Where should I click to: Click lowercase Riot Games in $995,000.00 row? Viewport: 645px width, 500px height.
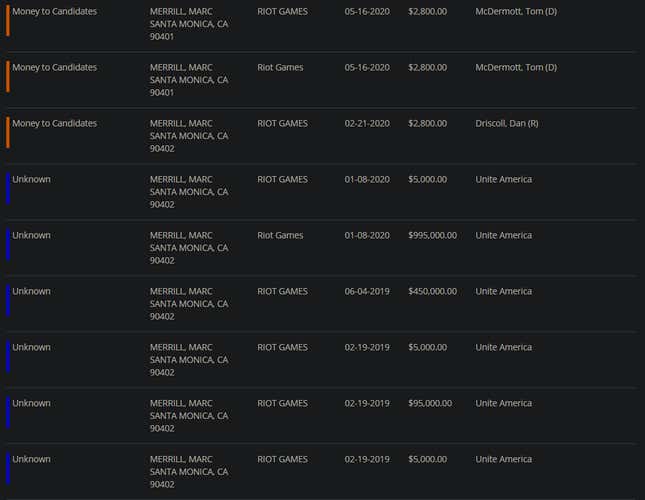(x=280, y=235)
